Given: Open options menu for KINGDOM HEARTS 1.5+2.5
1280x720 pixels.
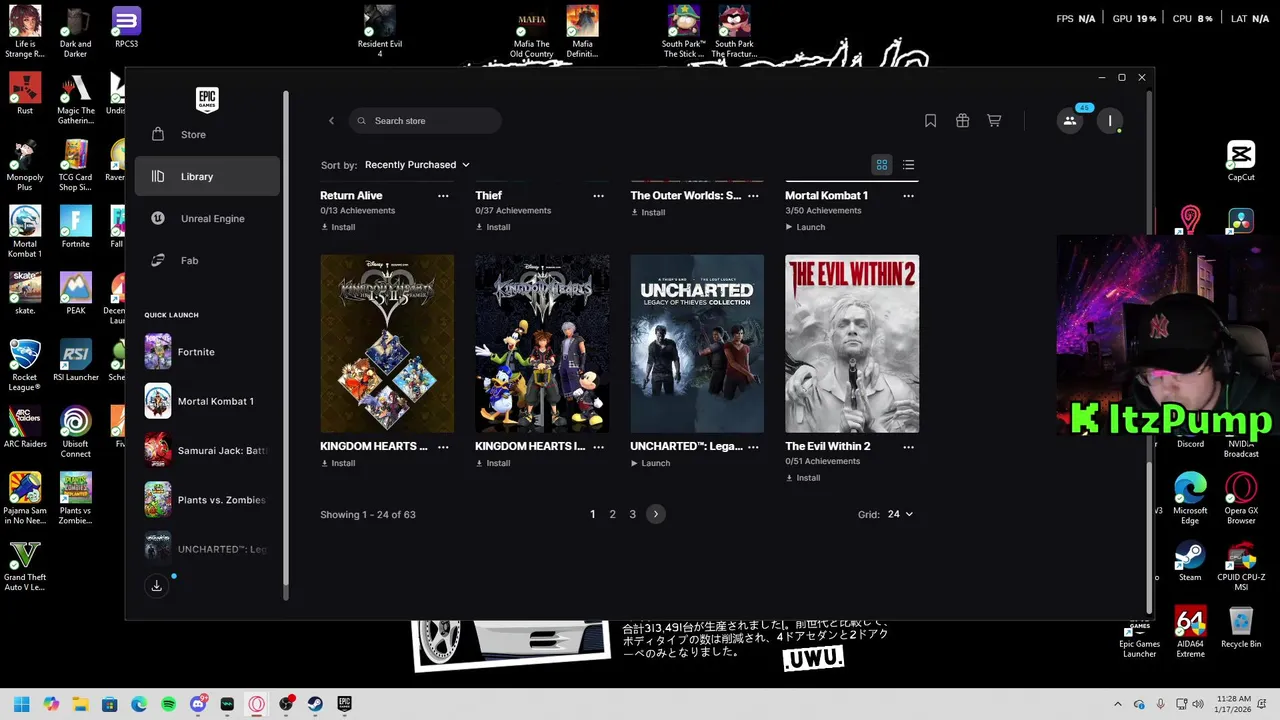Looking at the screenshot, I should [443, 447].
